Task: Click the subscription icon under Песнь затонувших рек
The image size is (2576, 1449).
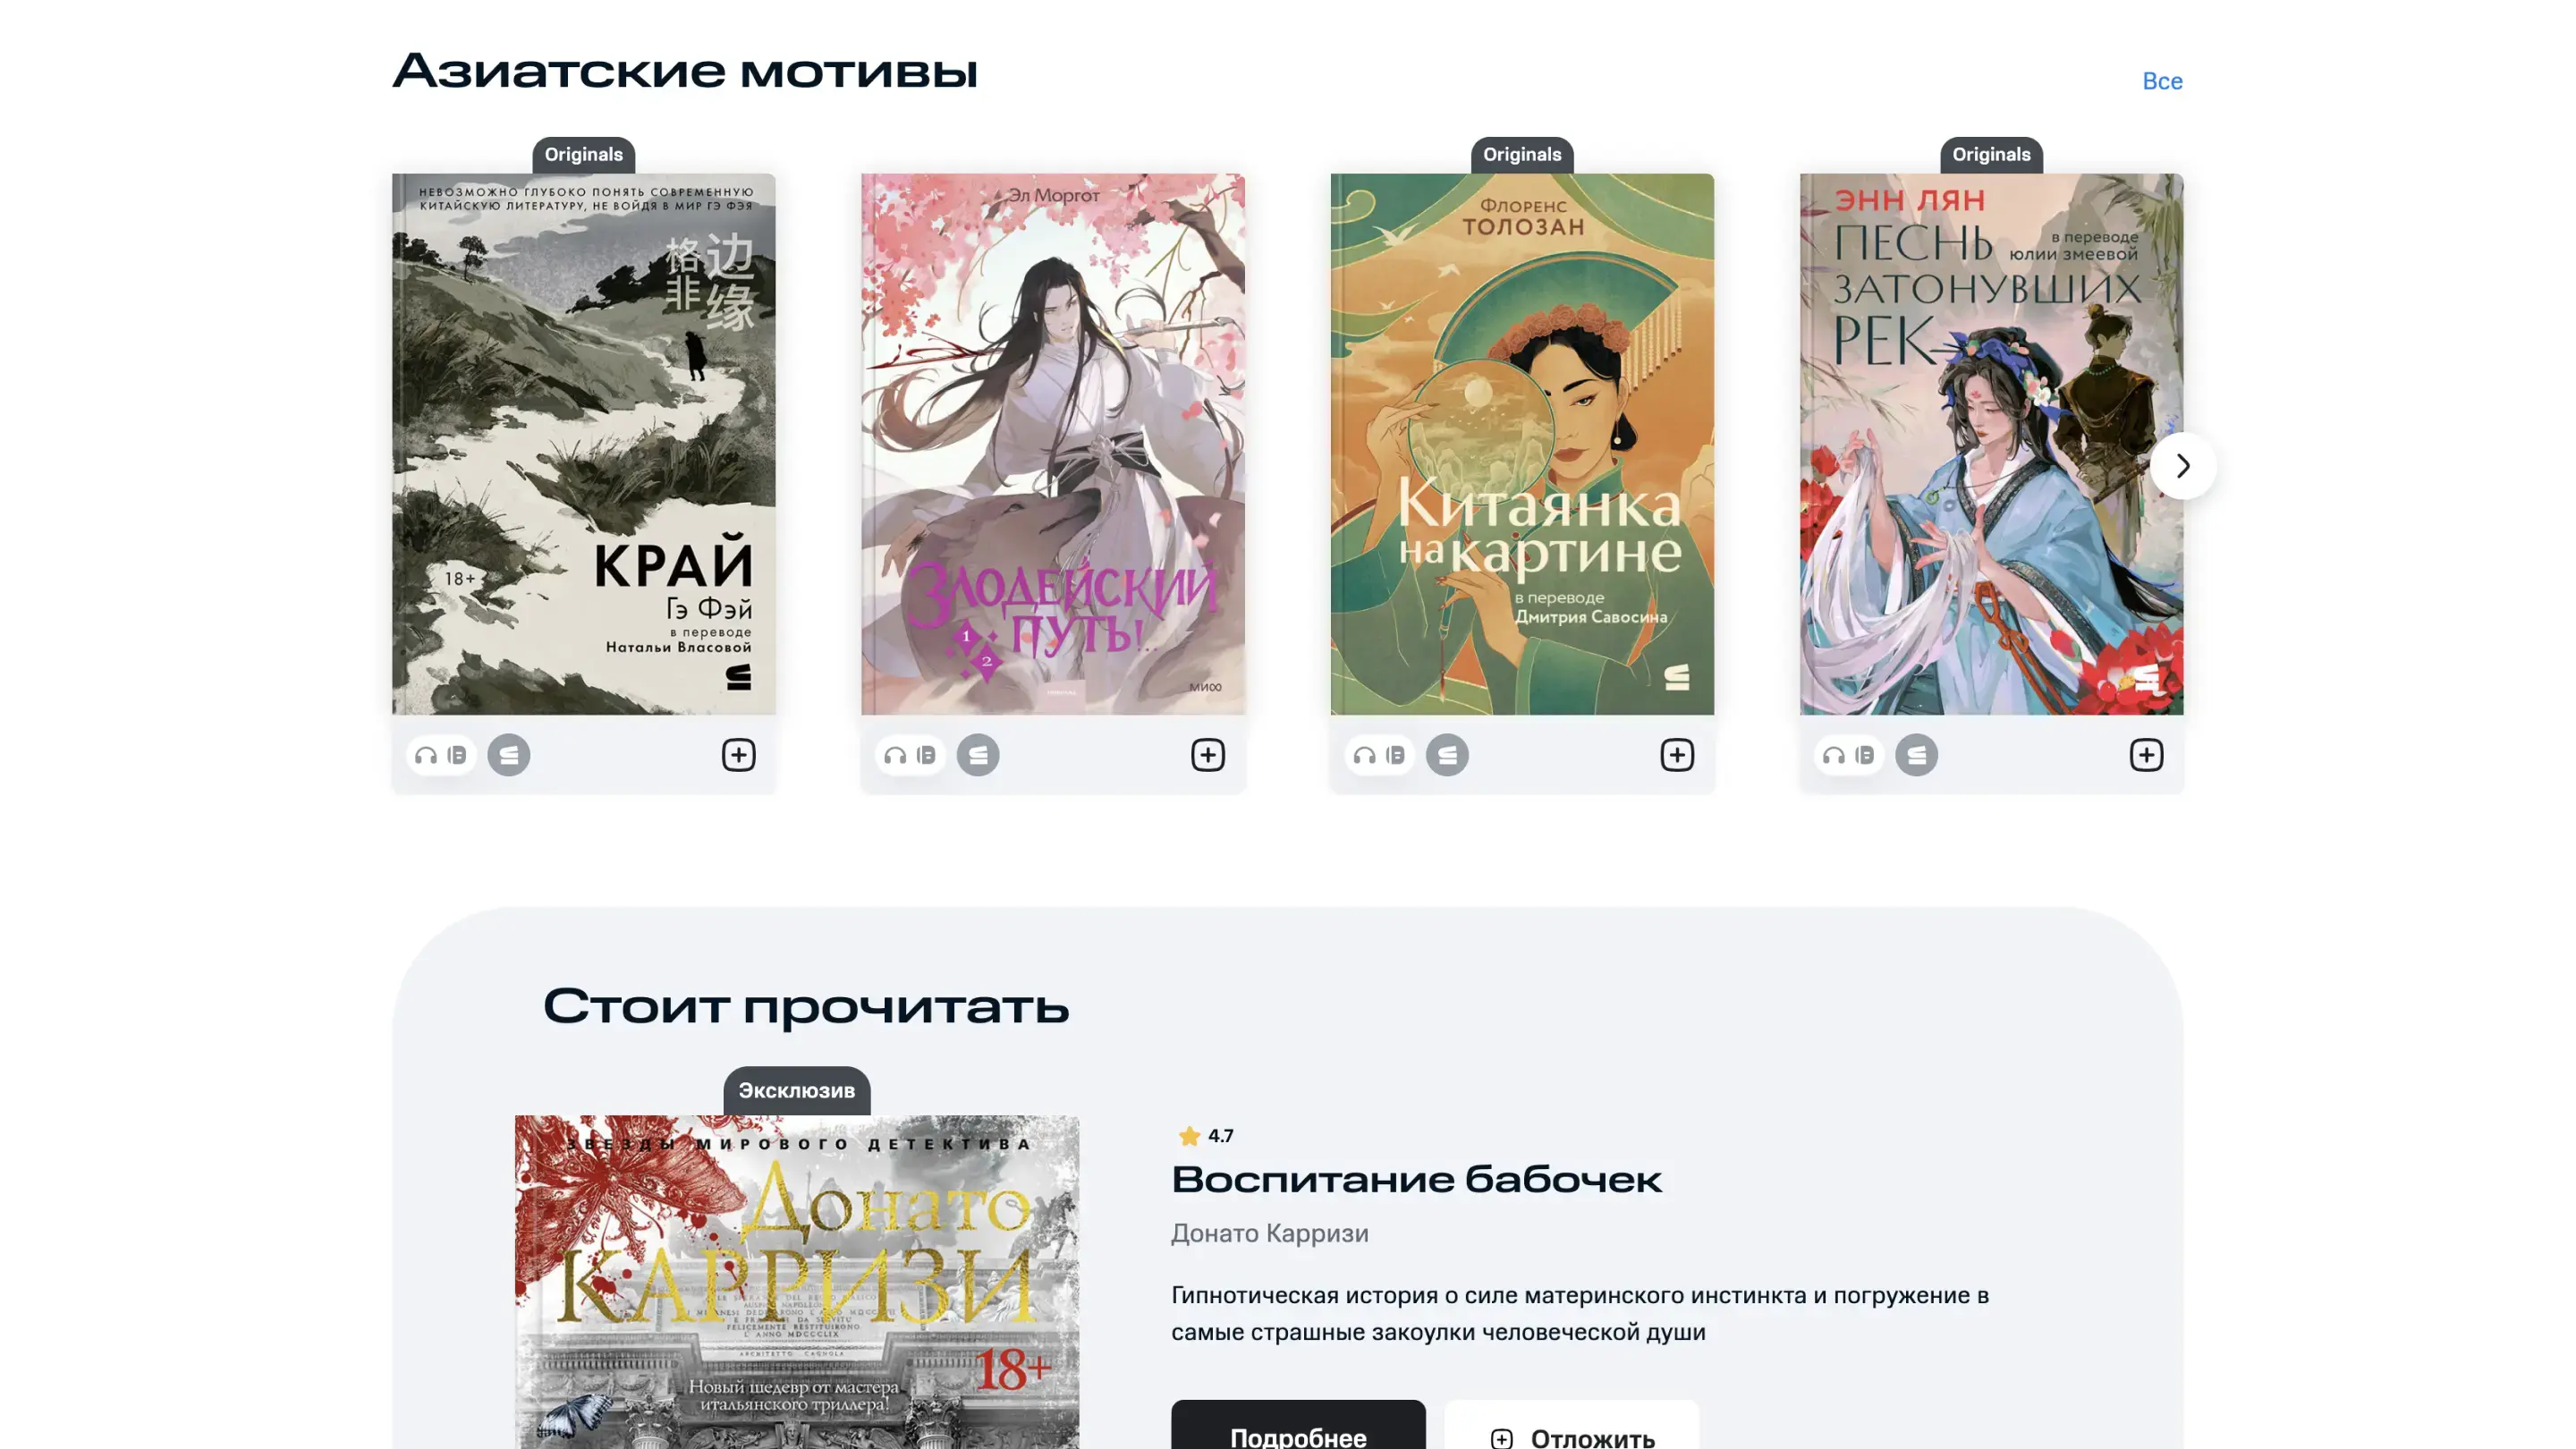Action: (x=1916, y=755)
